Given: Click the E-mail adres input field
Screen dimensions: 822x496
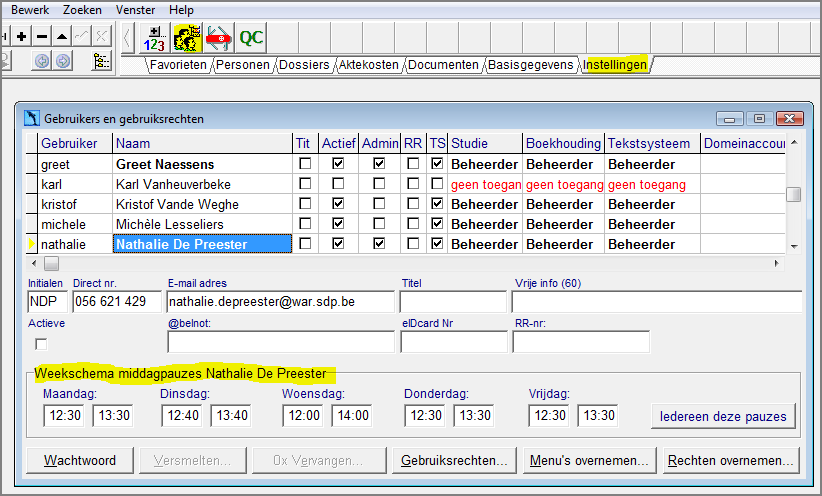Looking at the screenshot, I should click(280, 301).
